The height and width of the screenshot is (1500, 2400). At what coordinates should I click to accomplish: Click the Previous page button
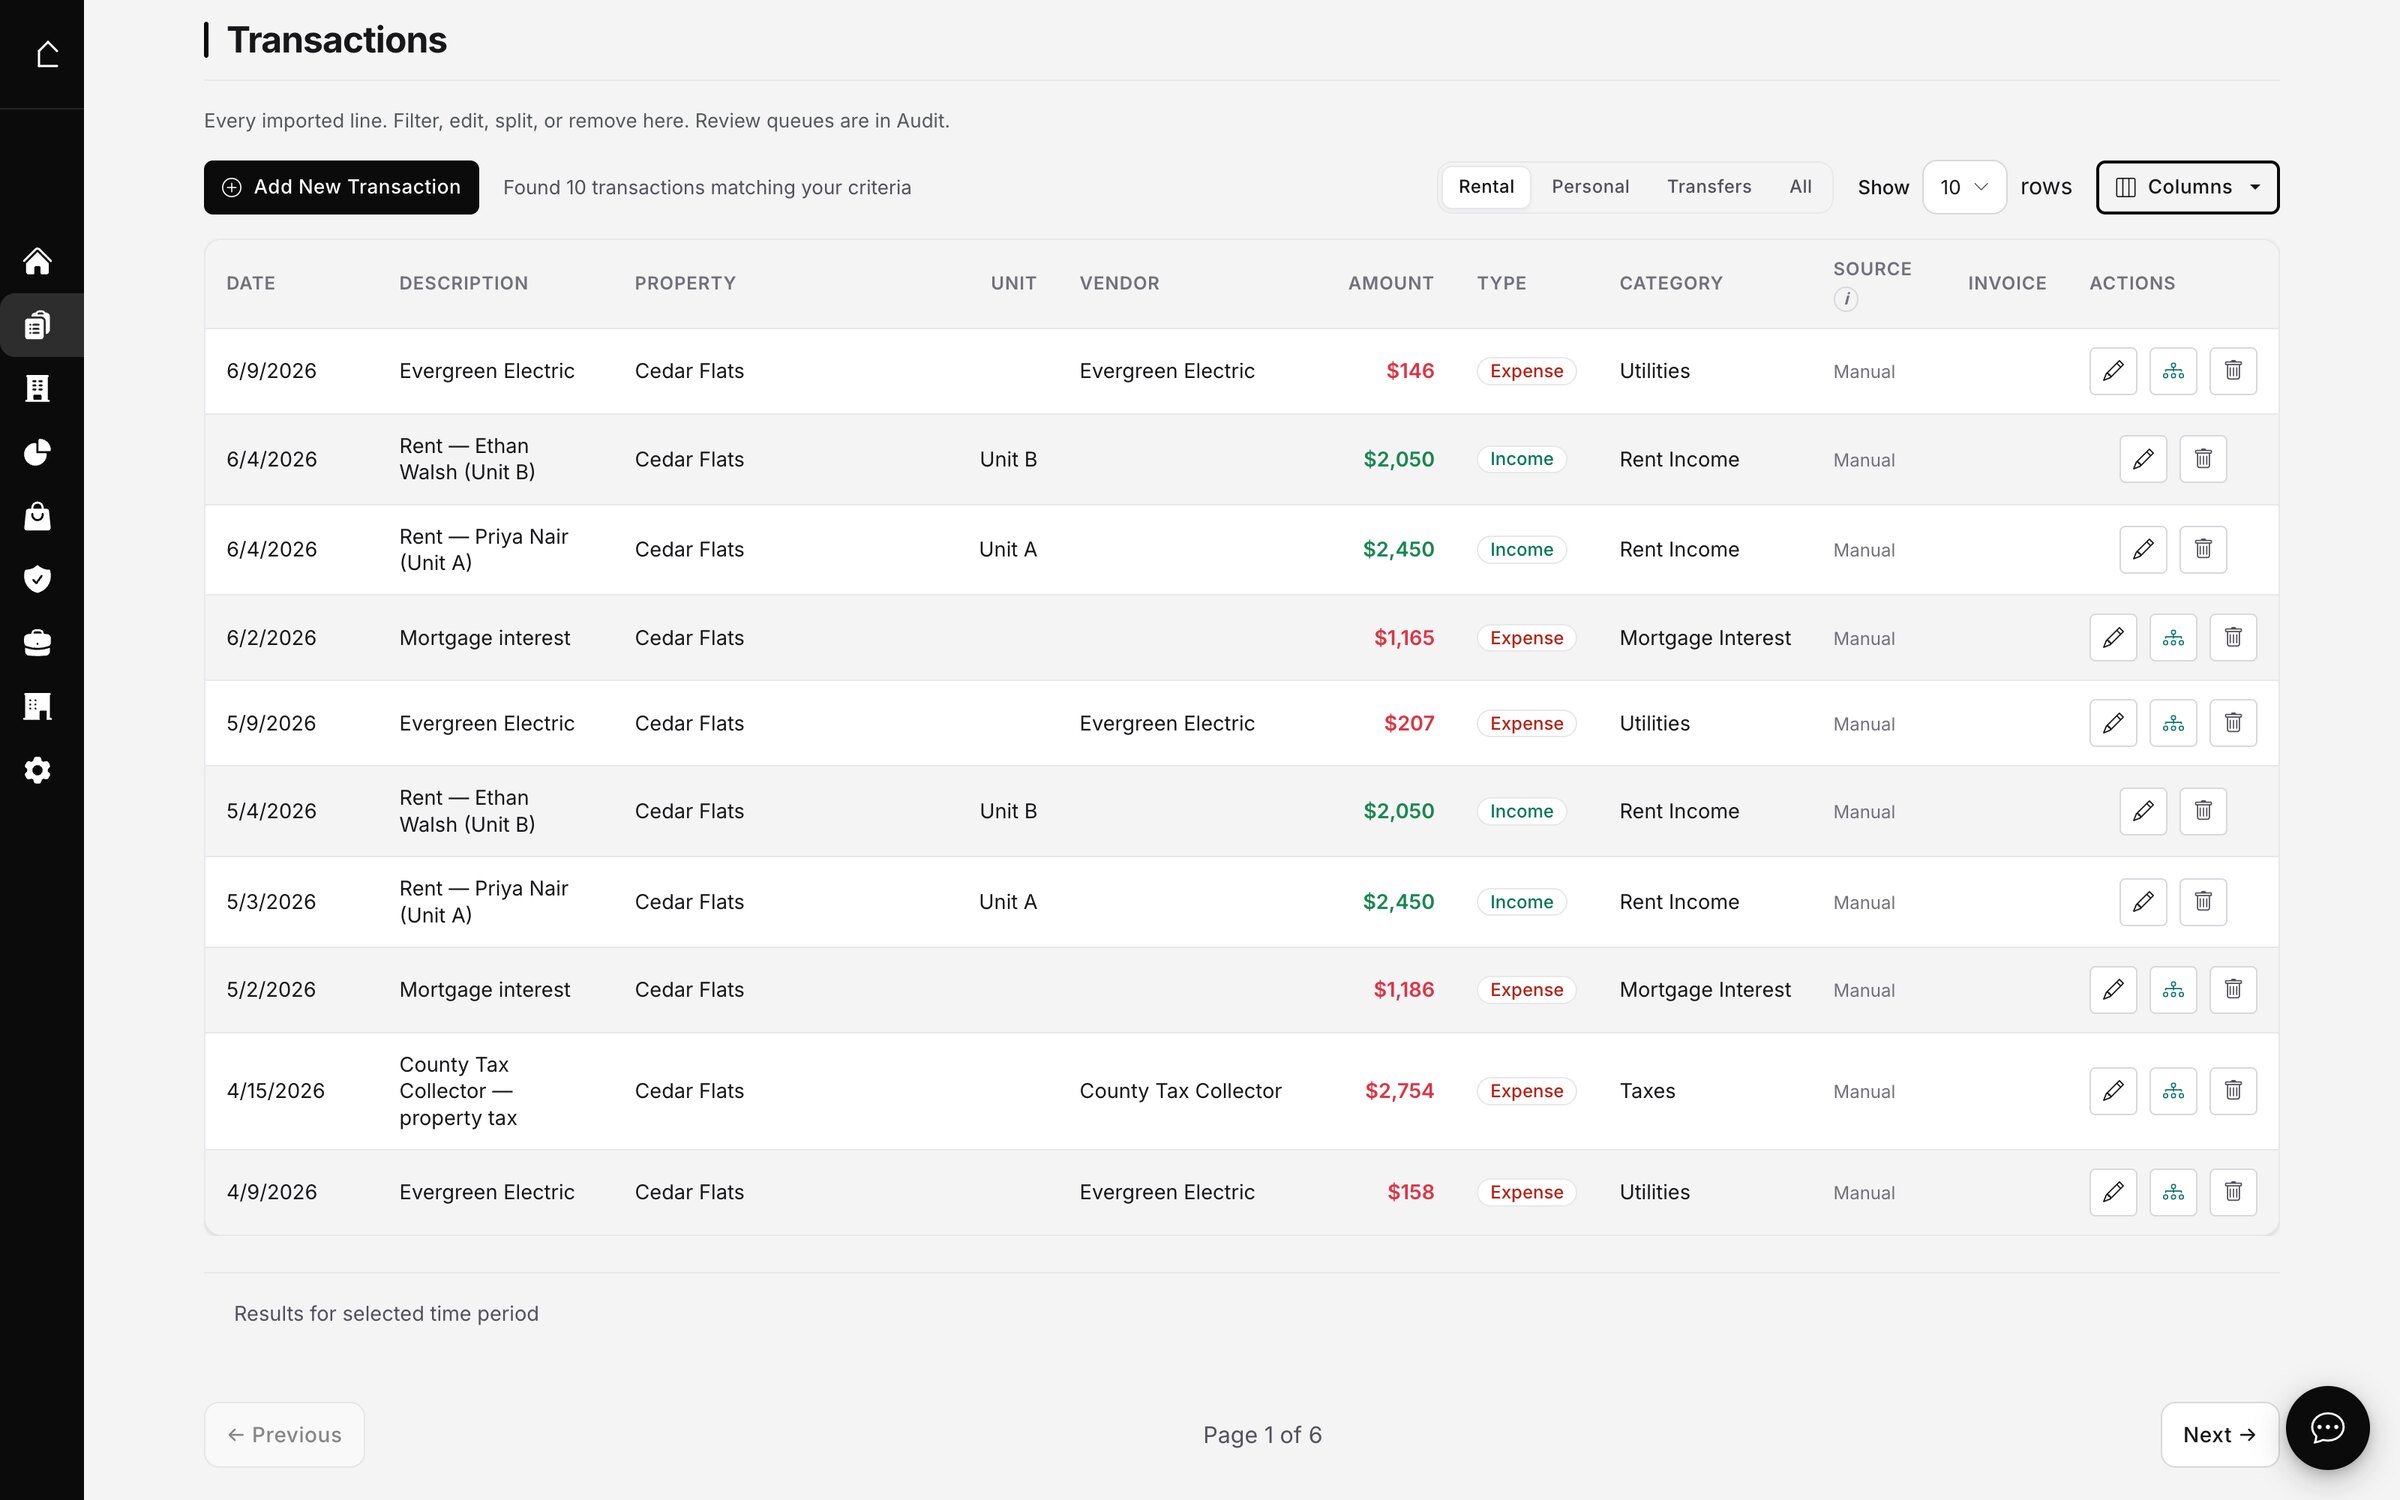[284, 1435]
